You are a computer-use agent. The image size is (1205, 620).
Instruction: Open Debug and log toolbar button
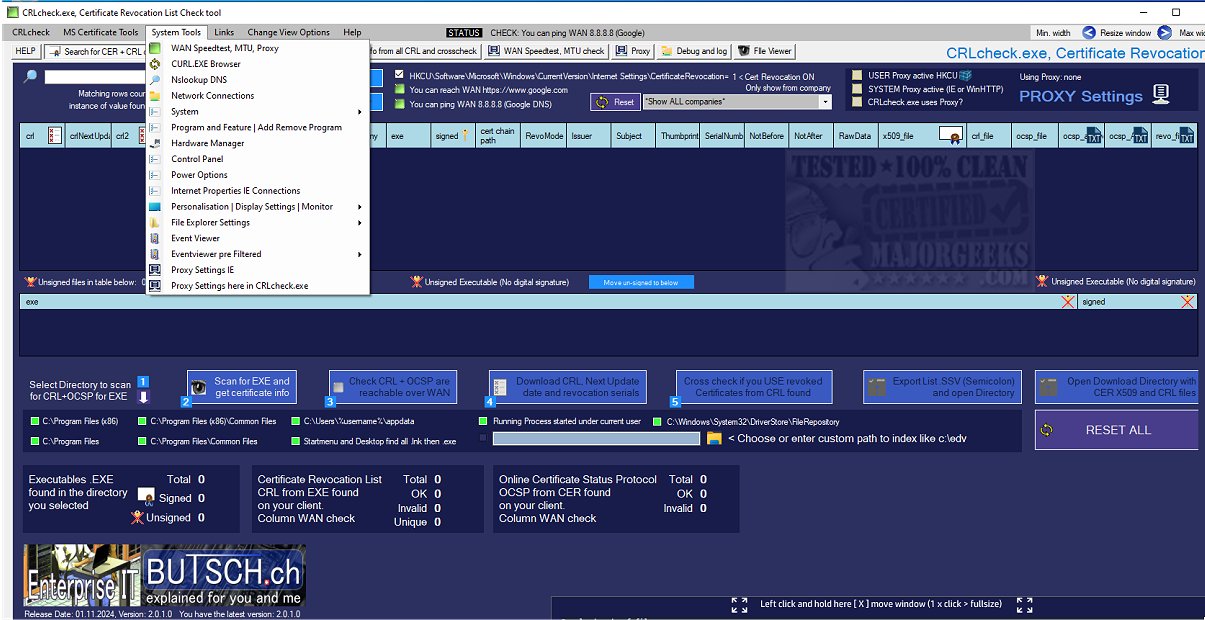pos(693,51)
